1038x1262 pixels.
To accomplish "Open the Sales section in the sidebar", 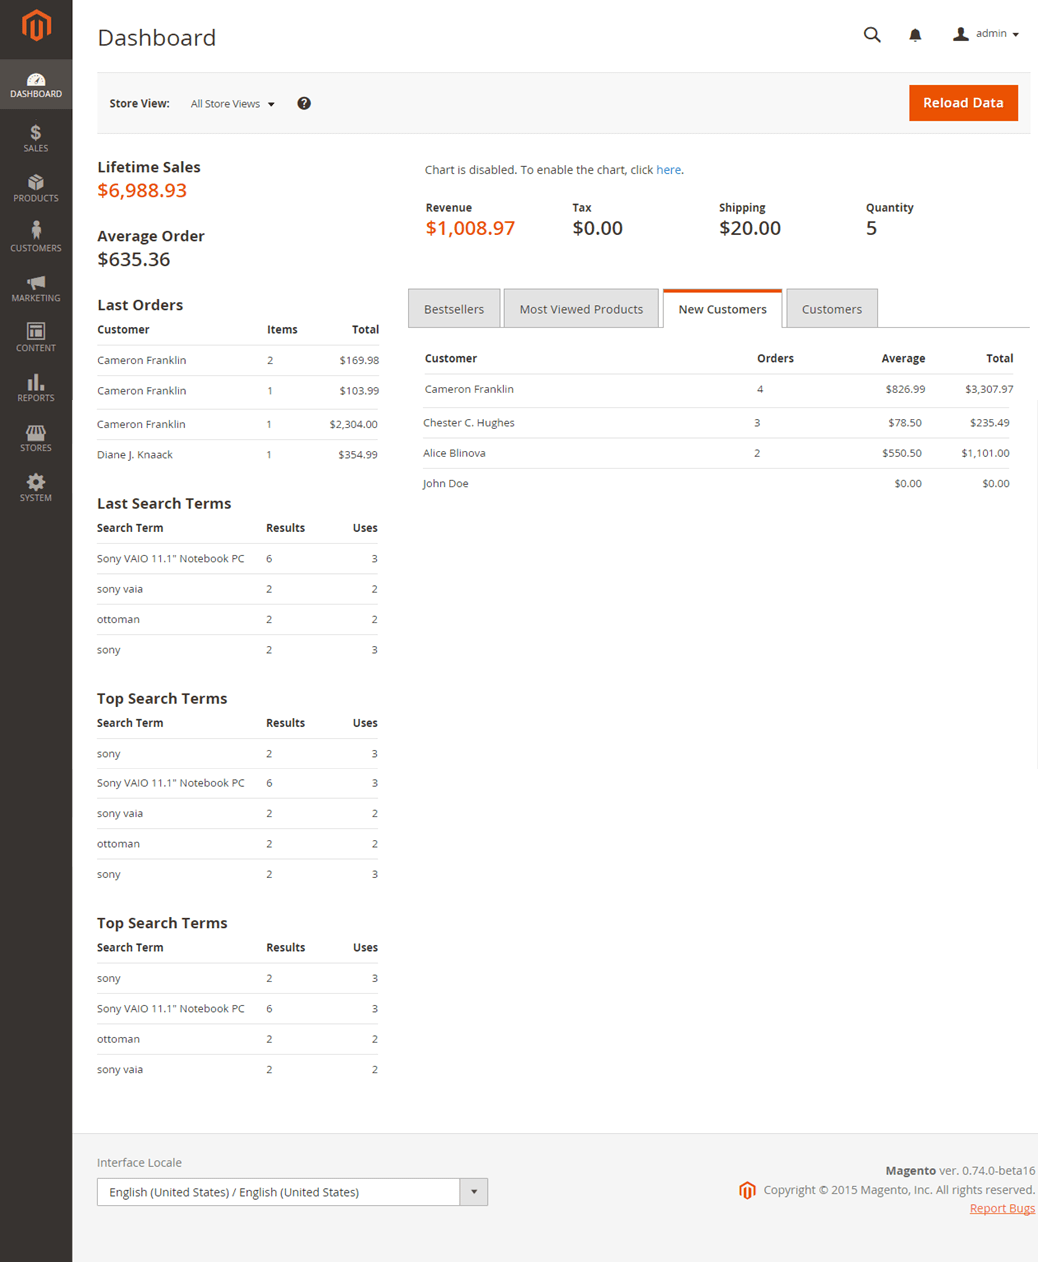I will click(x=35, y=138).
